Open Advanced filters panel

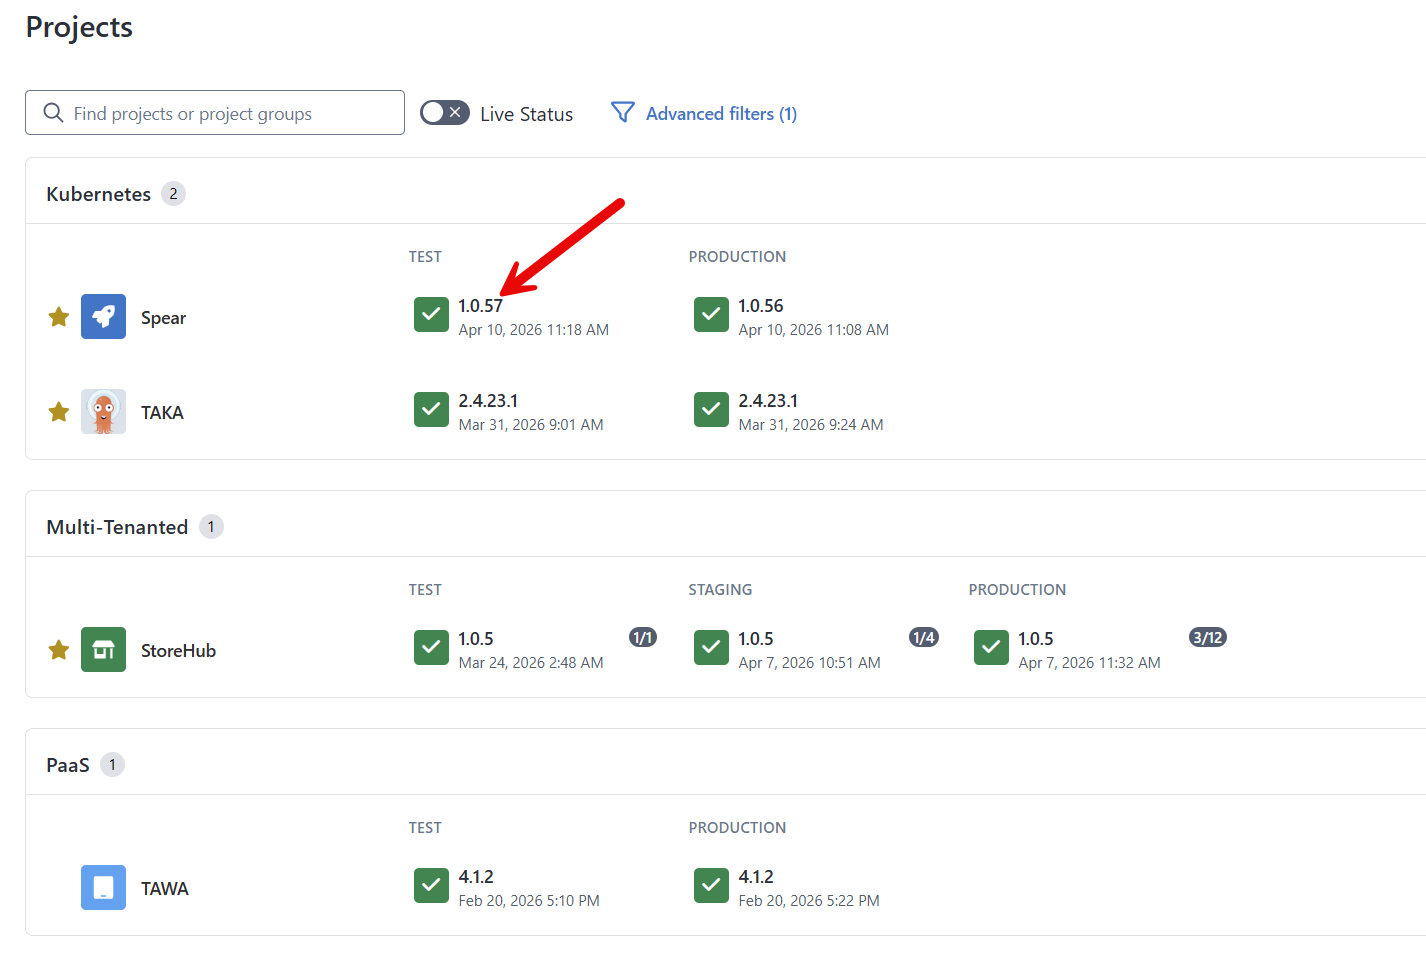[x=704, y=114]
